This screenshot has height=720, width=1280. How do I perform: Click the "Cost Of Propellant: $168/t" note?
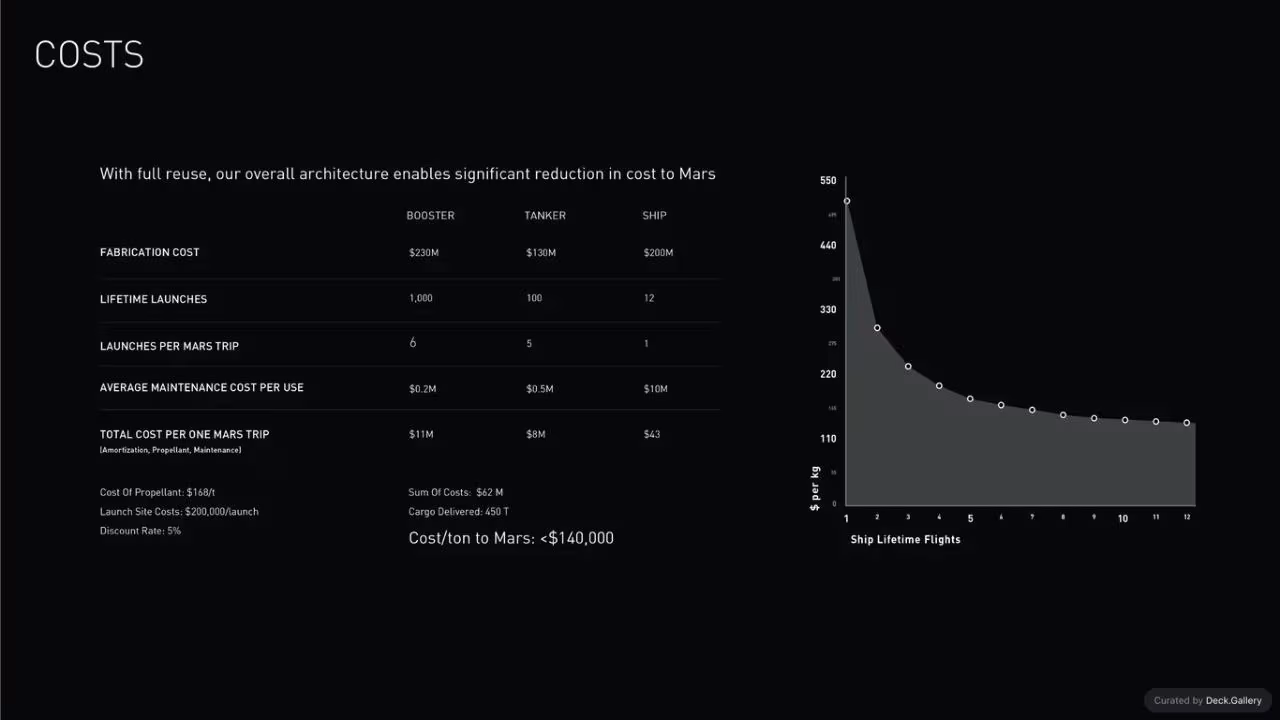coord(157,492)
